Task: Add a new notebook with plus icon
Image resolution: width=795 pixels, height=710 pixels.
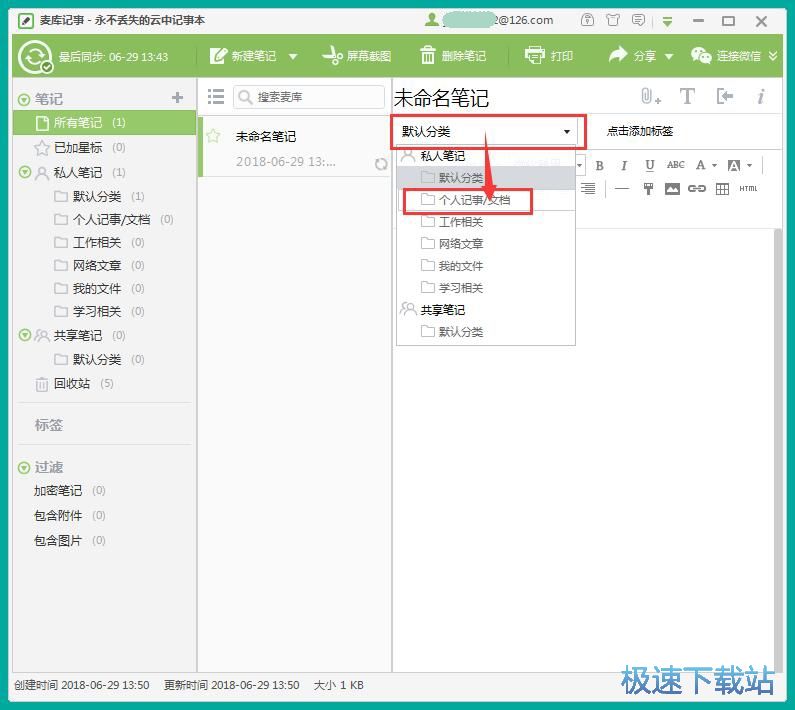Action: point(177,97)
